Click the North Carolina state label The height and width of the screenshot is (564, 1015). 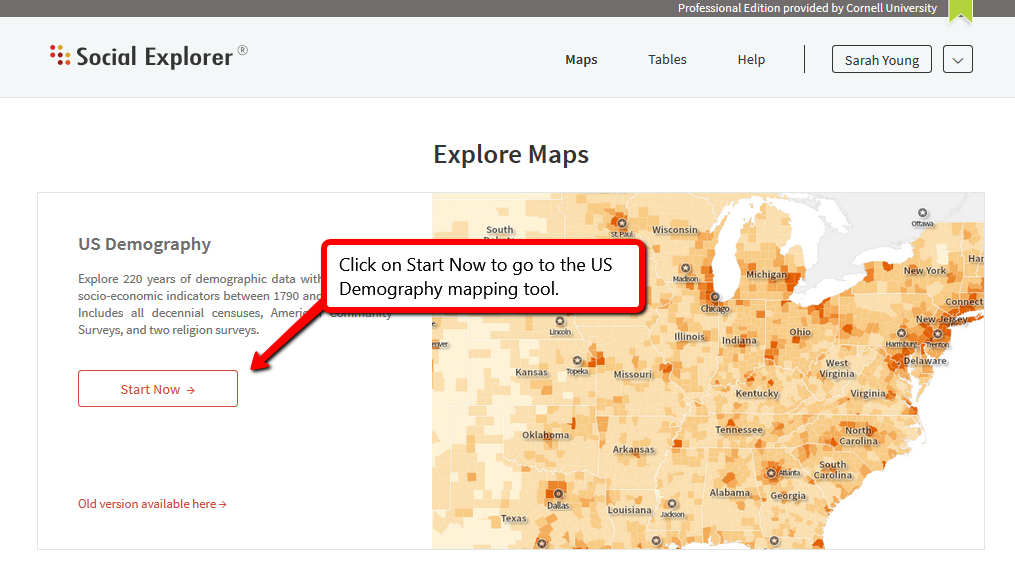tap(858, 436)
